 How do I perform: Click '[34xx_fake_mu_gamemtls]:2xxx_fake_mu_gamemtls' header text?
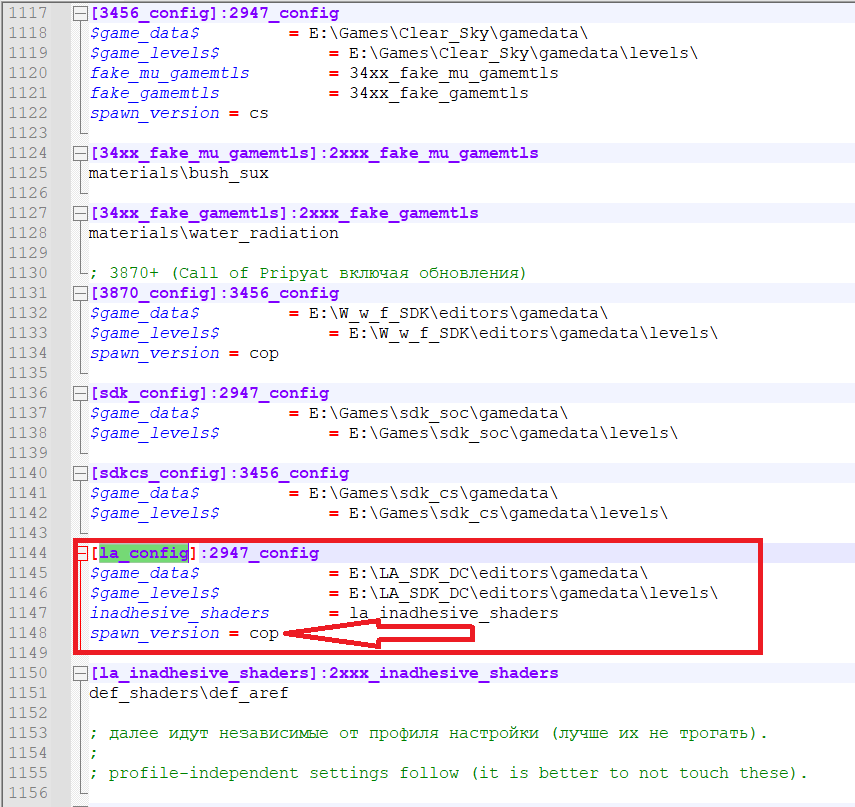click(315, 153)
